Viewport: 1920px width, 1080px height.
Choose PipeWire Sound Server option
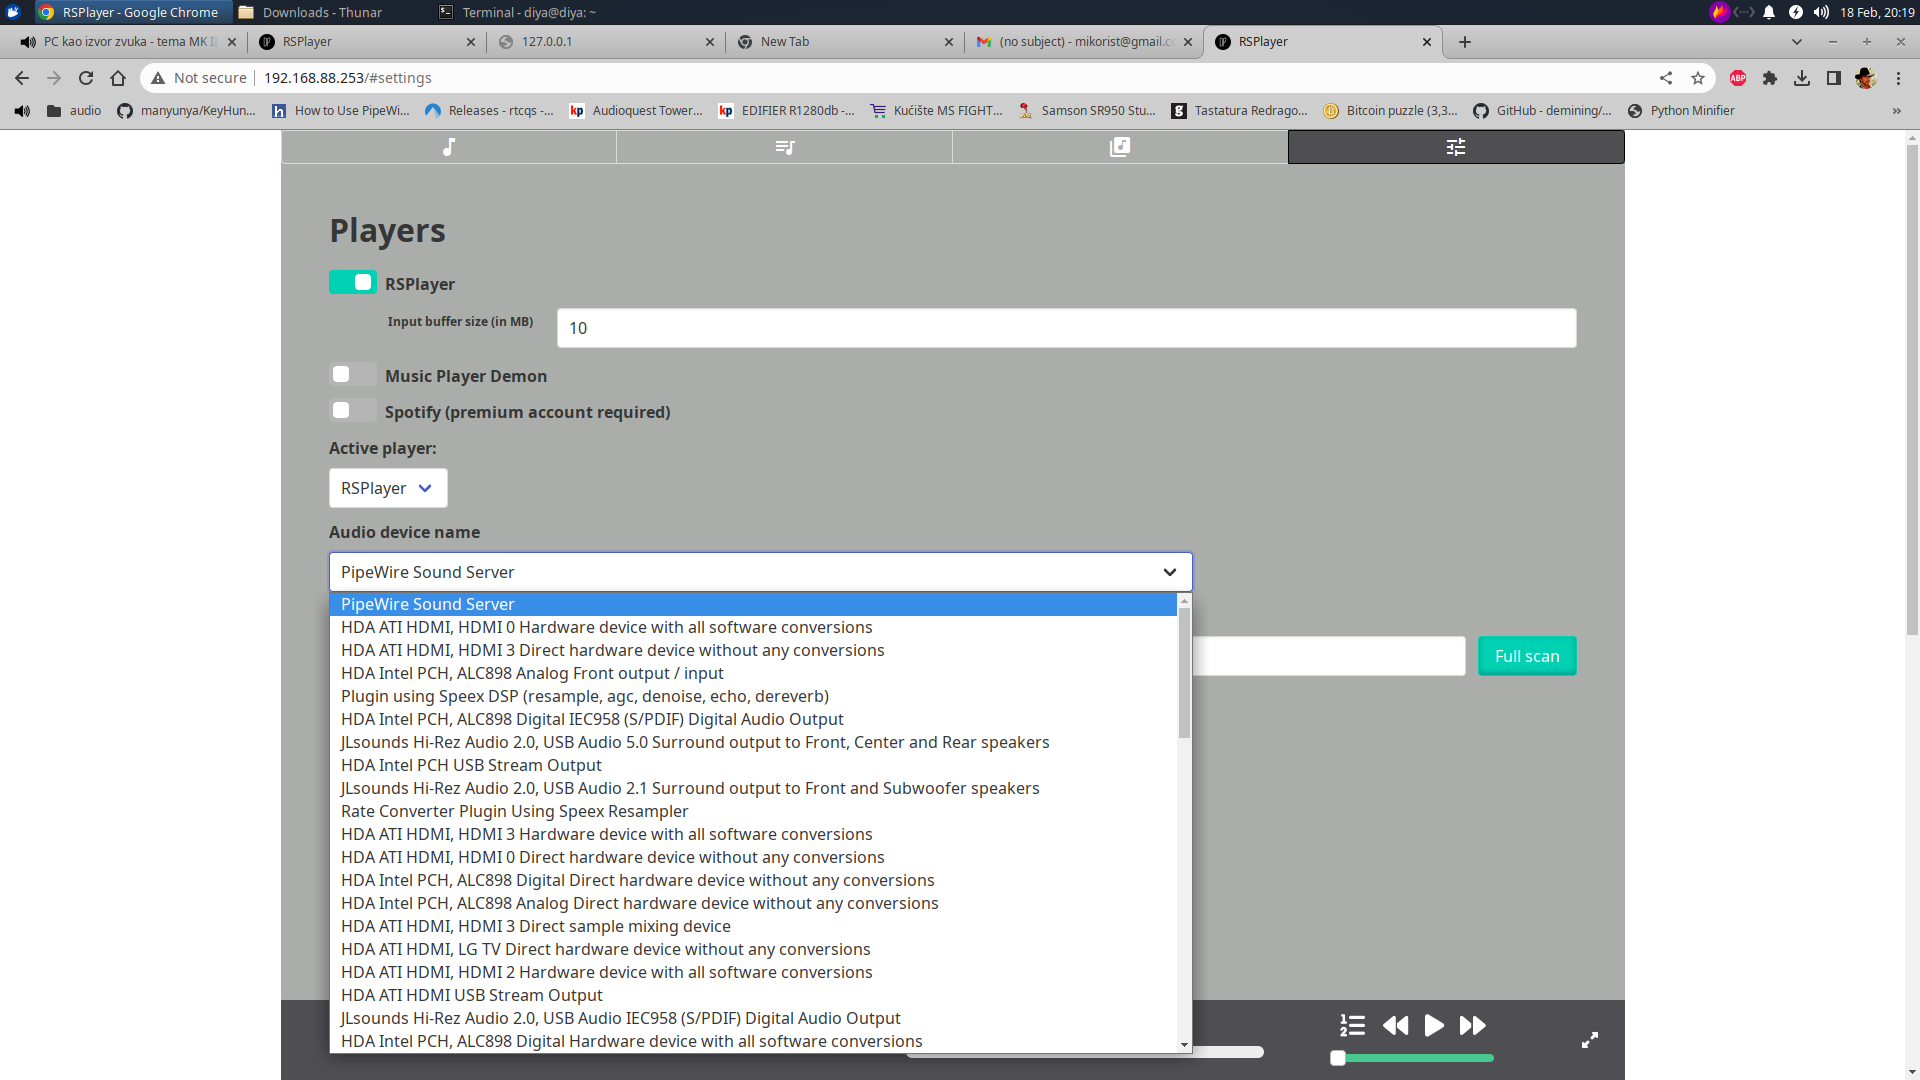point(753,604)
